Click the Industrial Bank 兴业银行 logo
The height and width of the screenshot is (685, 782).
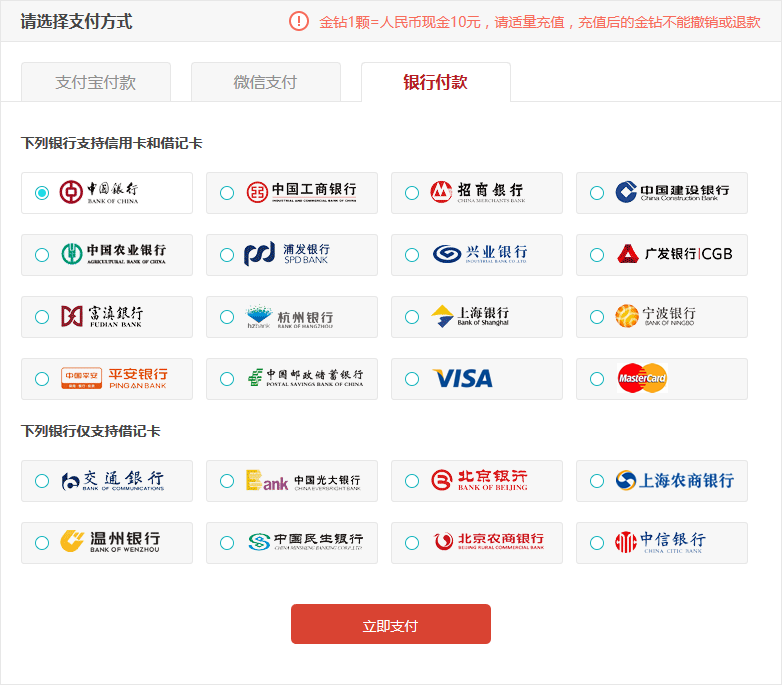coord(480,254)
